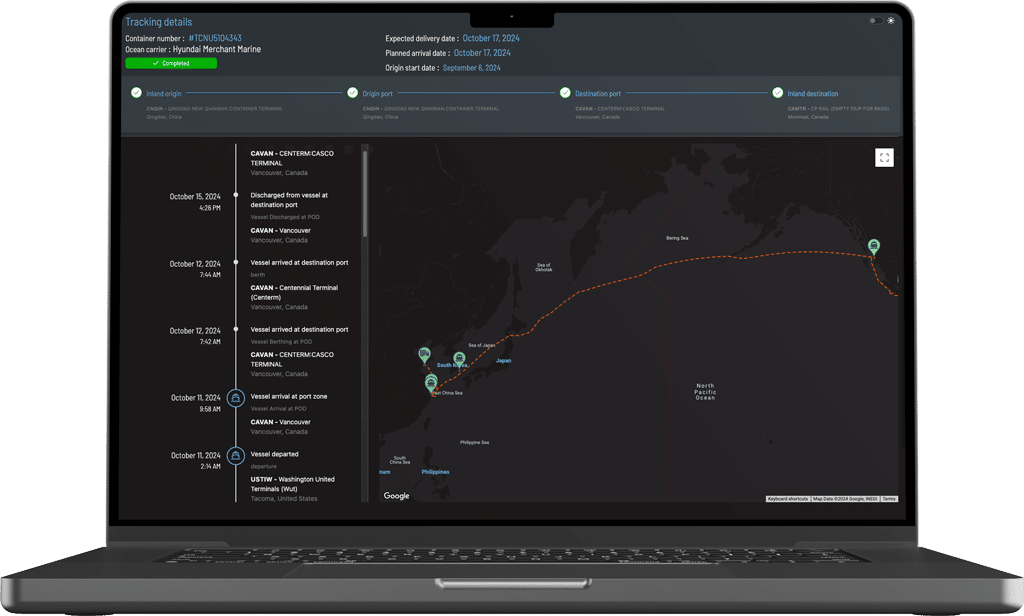Open Keyboard shortcuts on the map
Viewport: 1024px width, 616px height.
coord(788,499)
